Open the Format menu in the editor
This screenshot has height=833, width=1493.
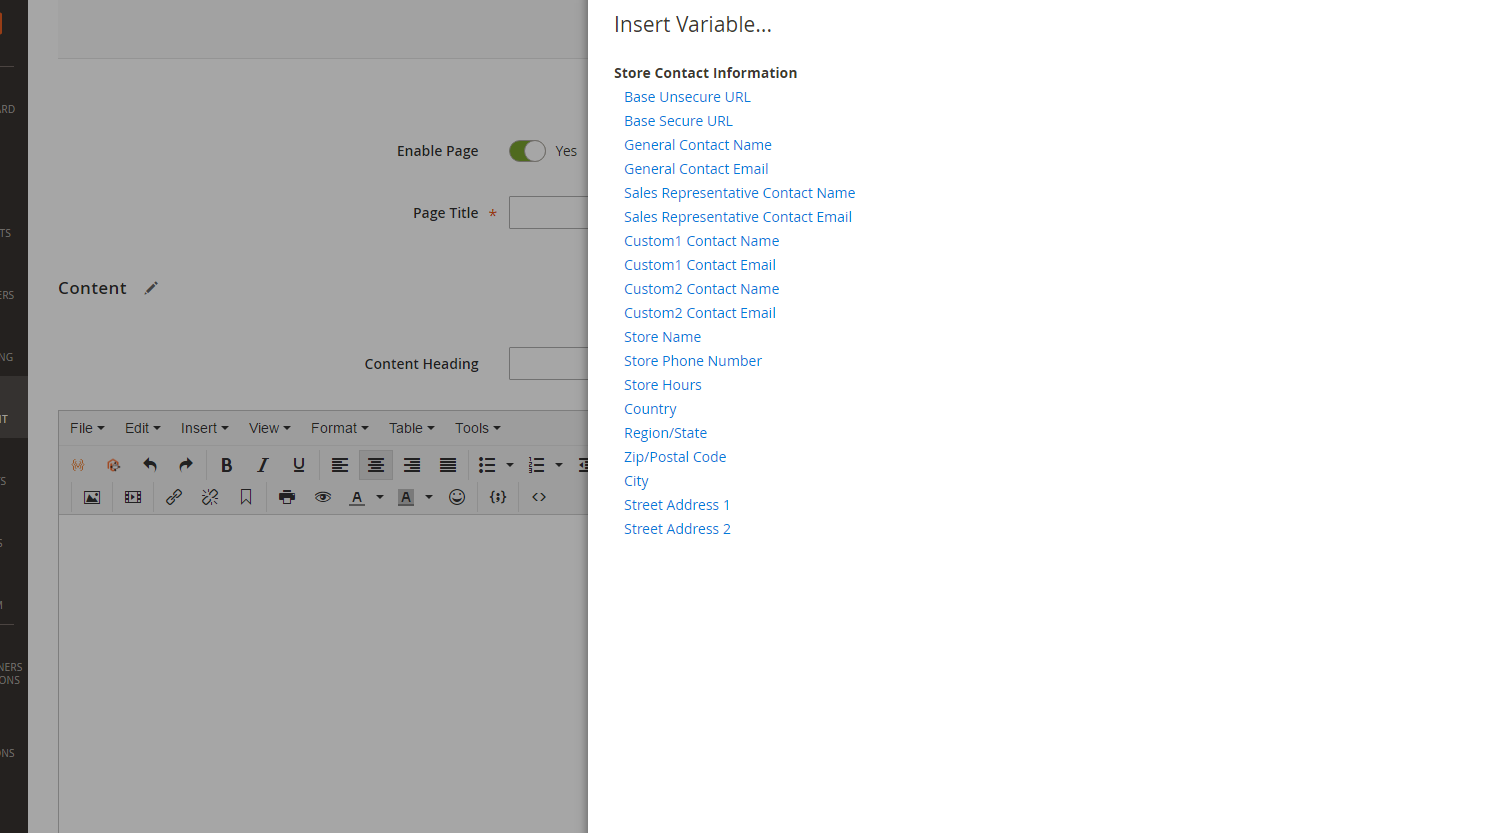point(339,428)
